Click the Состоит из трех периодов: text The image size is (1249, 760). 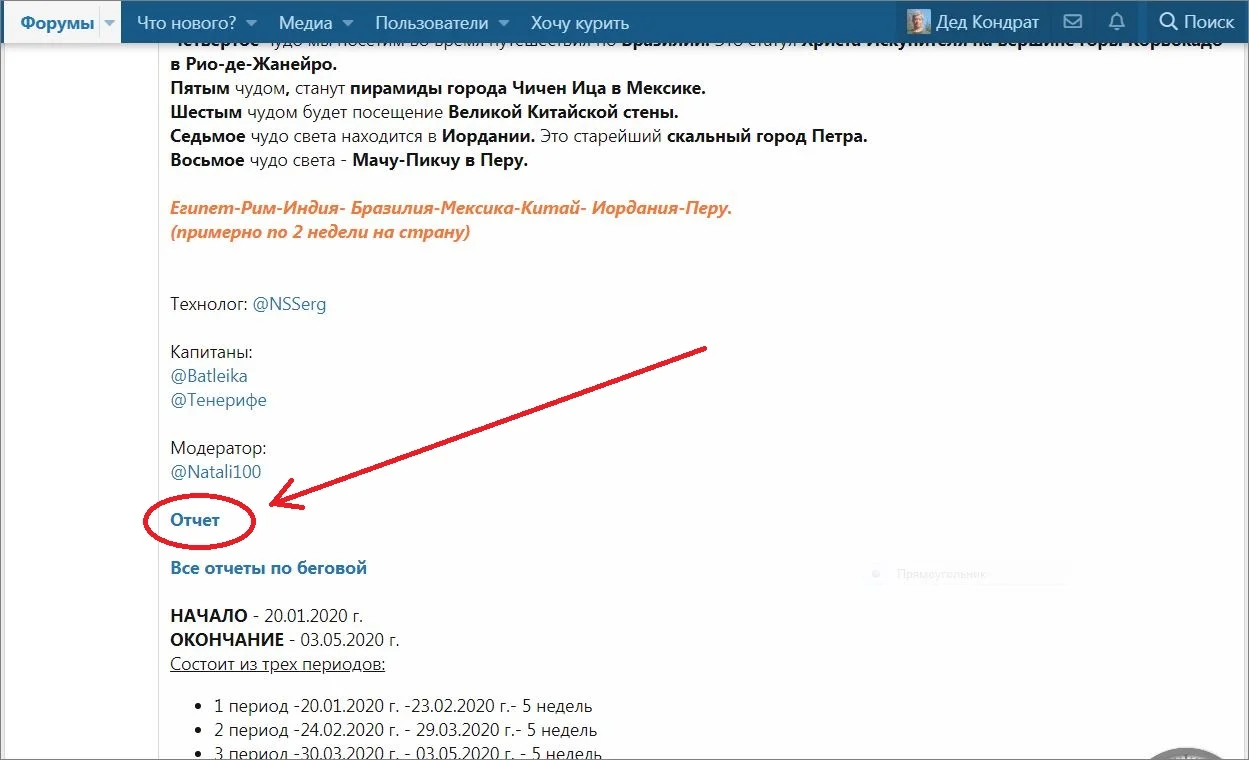coord(278,664)
